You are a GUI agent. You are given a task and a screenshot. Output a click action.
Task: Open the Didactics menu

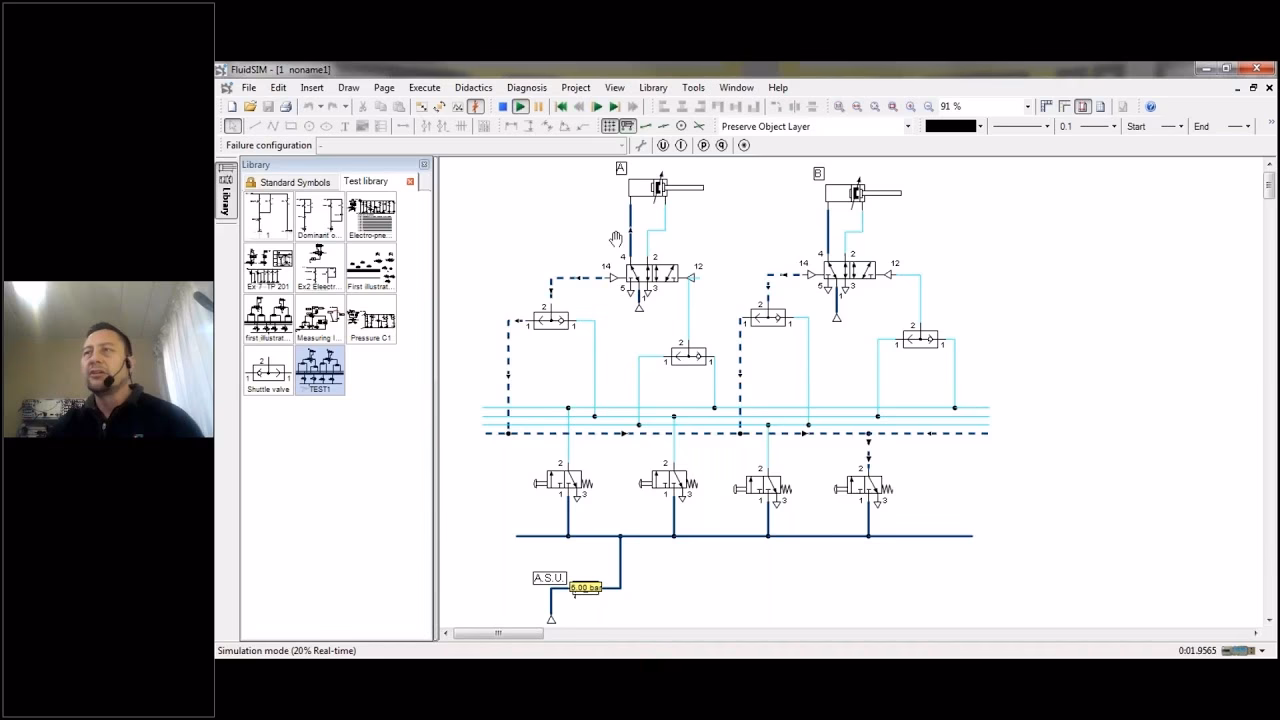click(x=473, y=87)
